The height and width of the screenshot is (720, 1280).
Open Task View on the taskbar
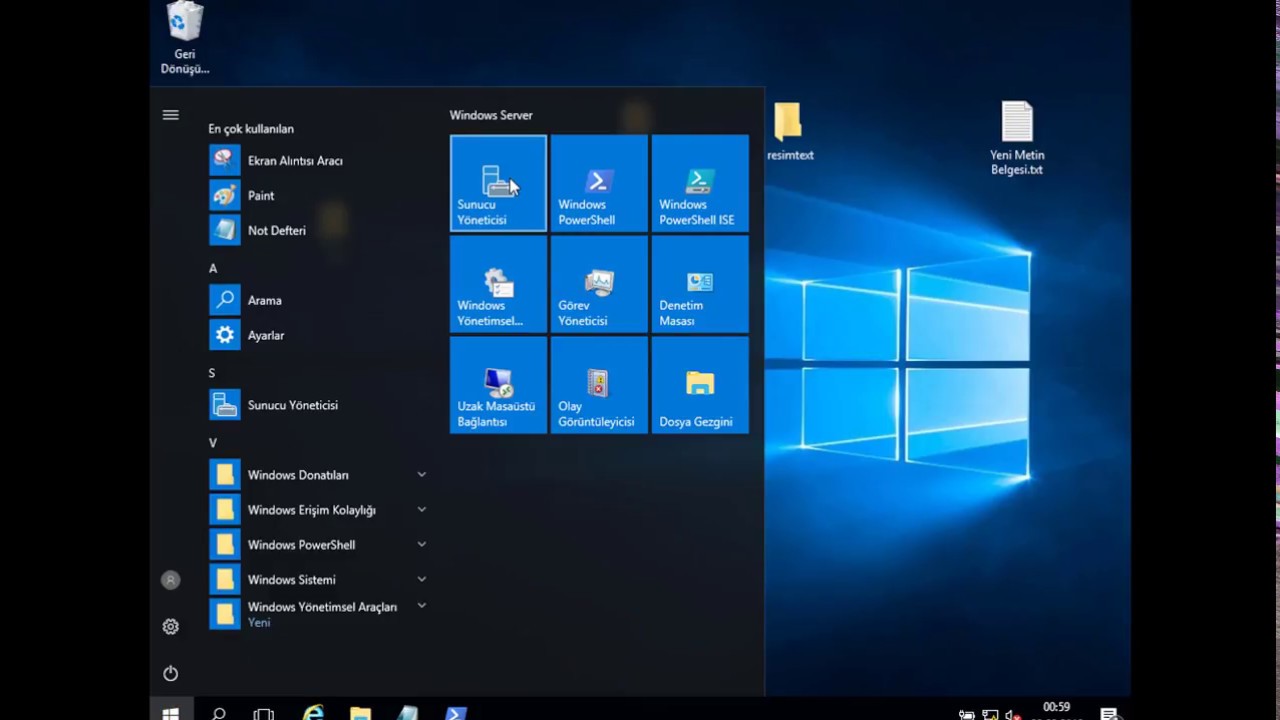264,713
